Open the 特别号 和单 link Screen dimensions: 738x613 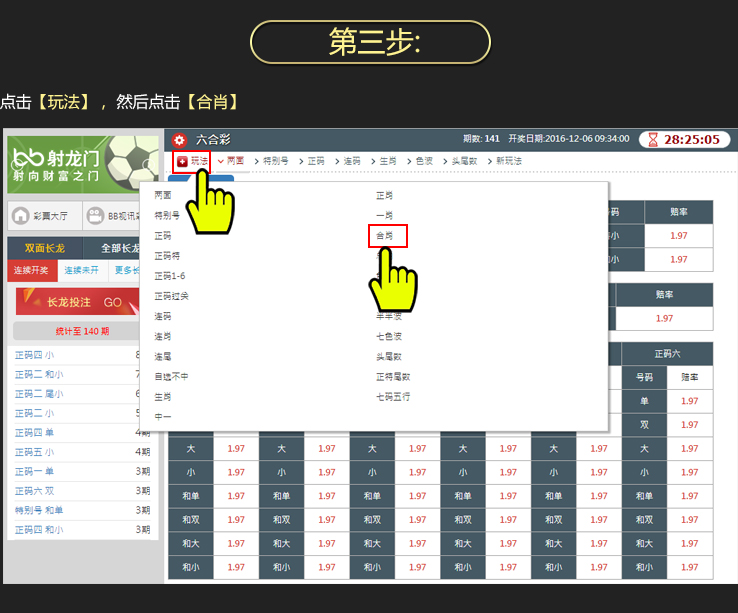click(x=39, y=510)
